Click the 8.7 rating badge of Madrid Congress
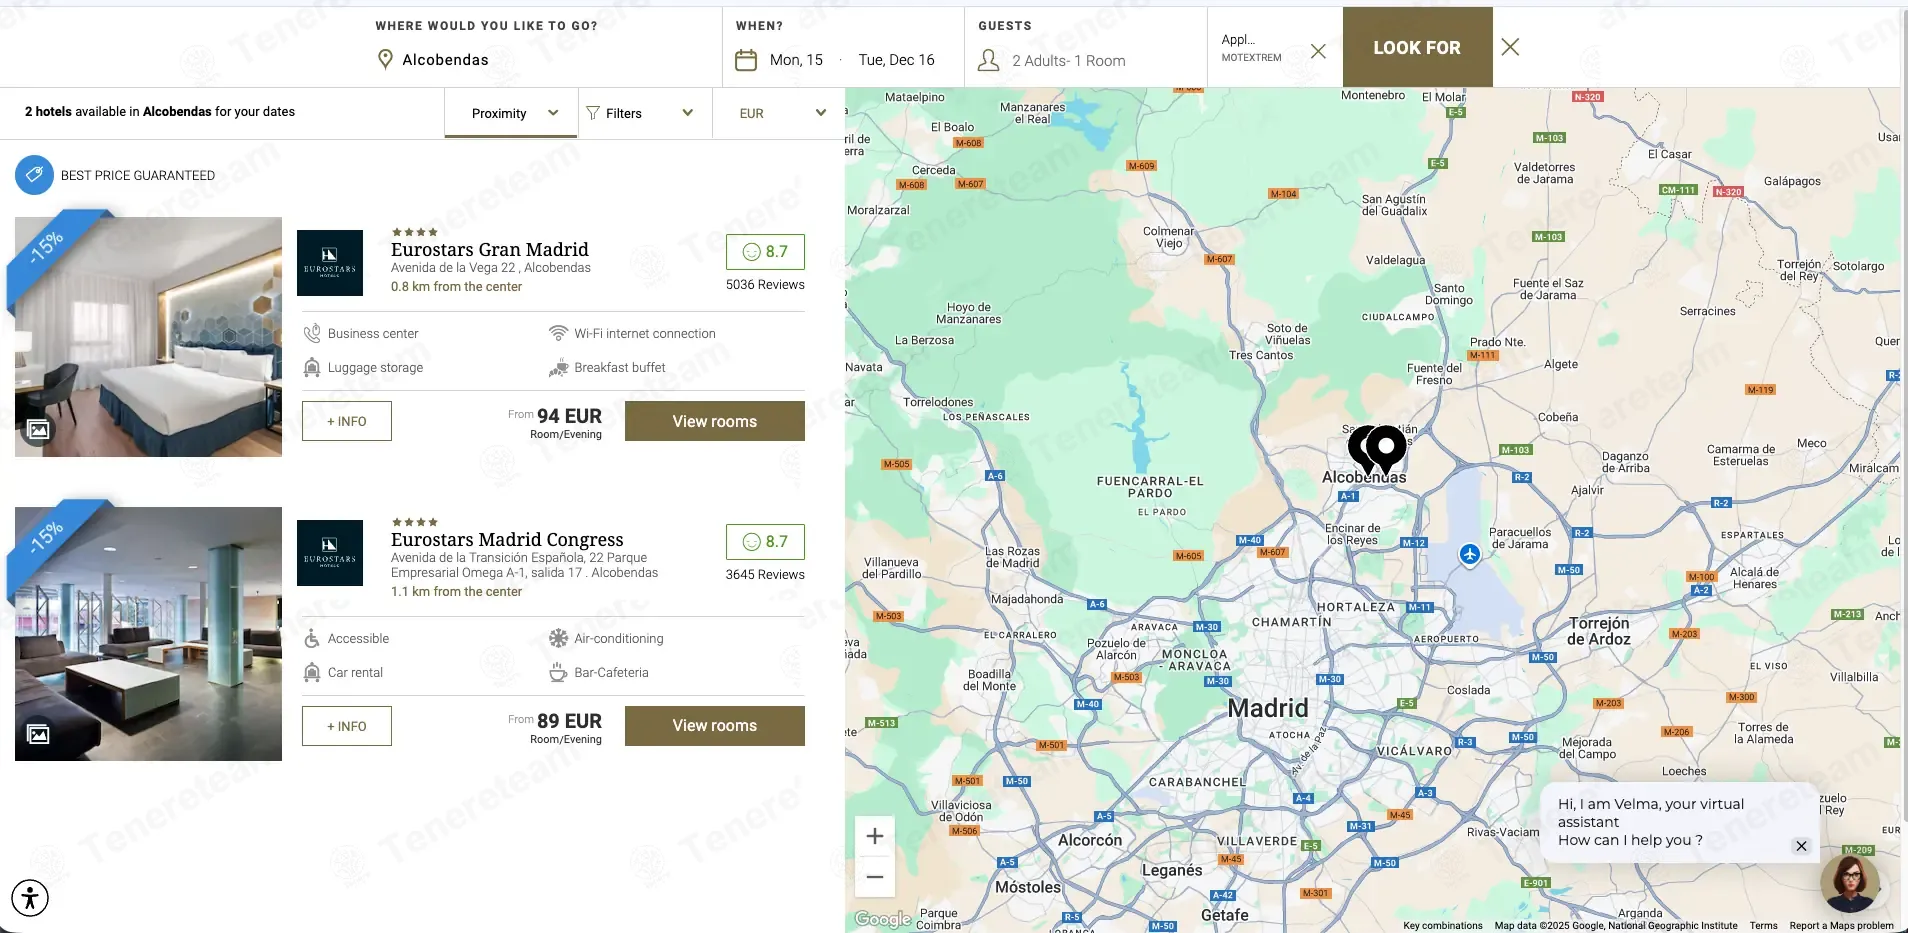Viewport: 1908px width, 933px height. point(765,542)
